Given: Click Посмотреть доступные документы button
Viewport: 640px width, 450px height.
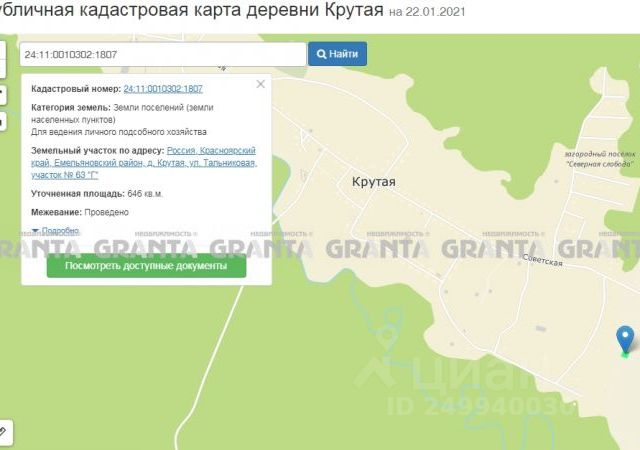Looking at the screenshot, I should (x=146, y=267).
